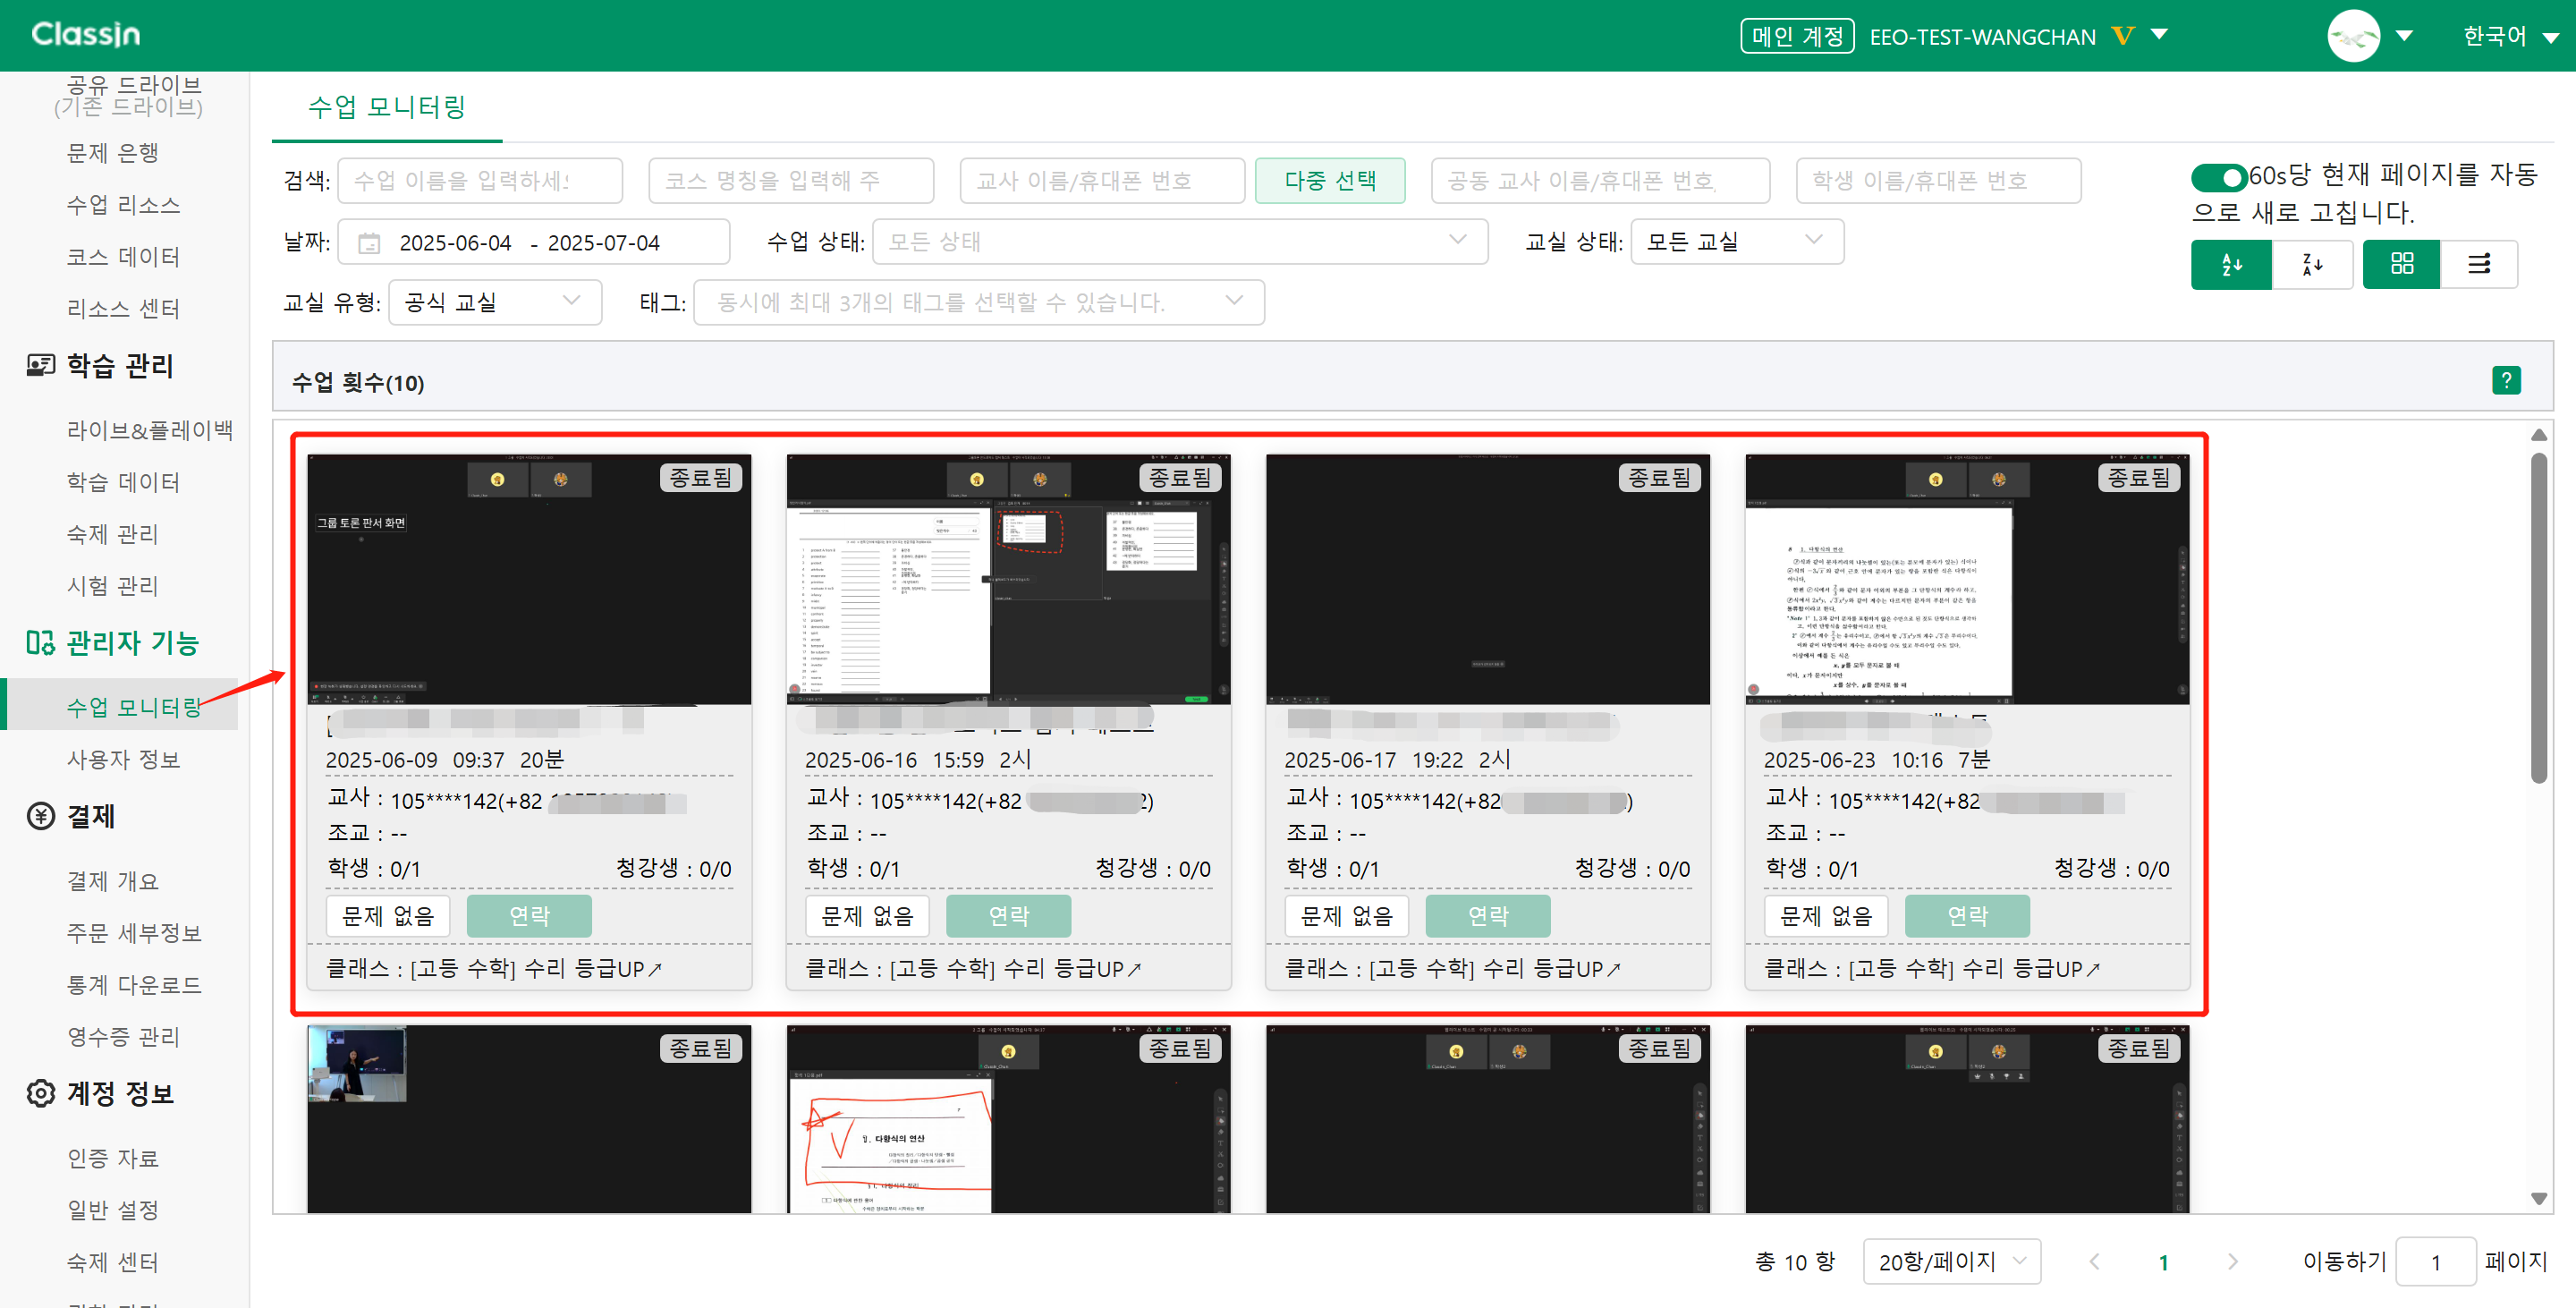Image resolution: width=2576 pixels, height=1308 pixels.
Task: Sort classes ascending A-Z
Action: pos(2231,264)
